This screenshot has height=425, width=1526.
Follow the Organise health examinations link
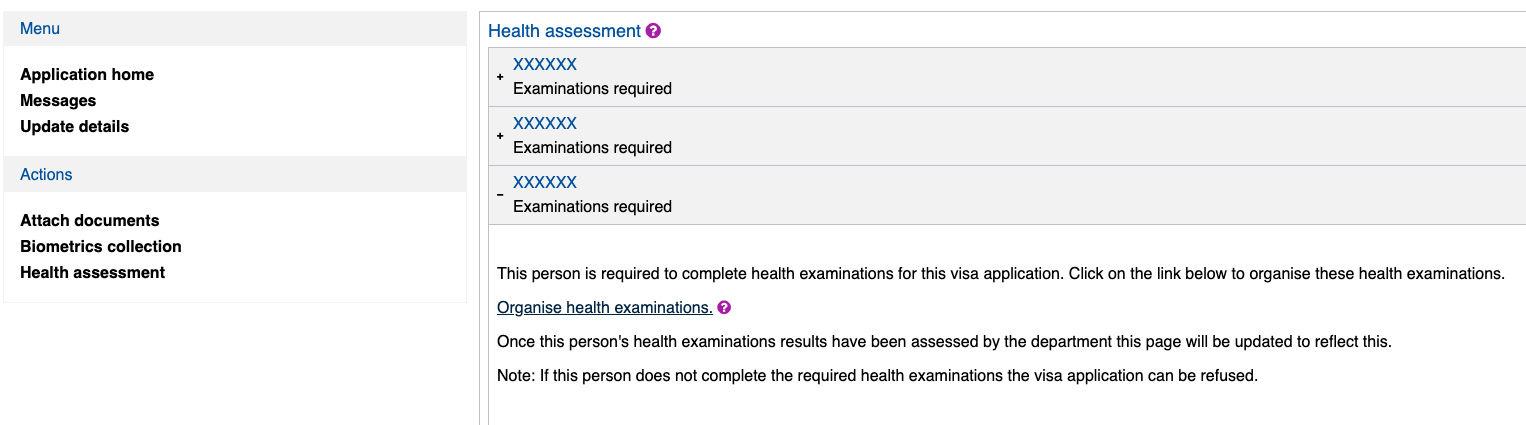coord(604,308)
